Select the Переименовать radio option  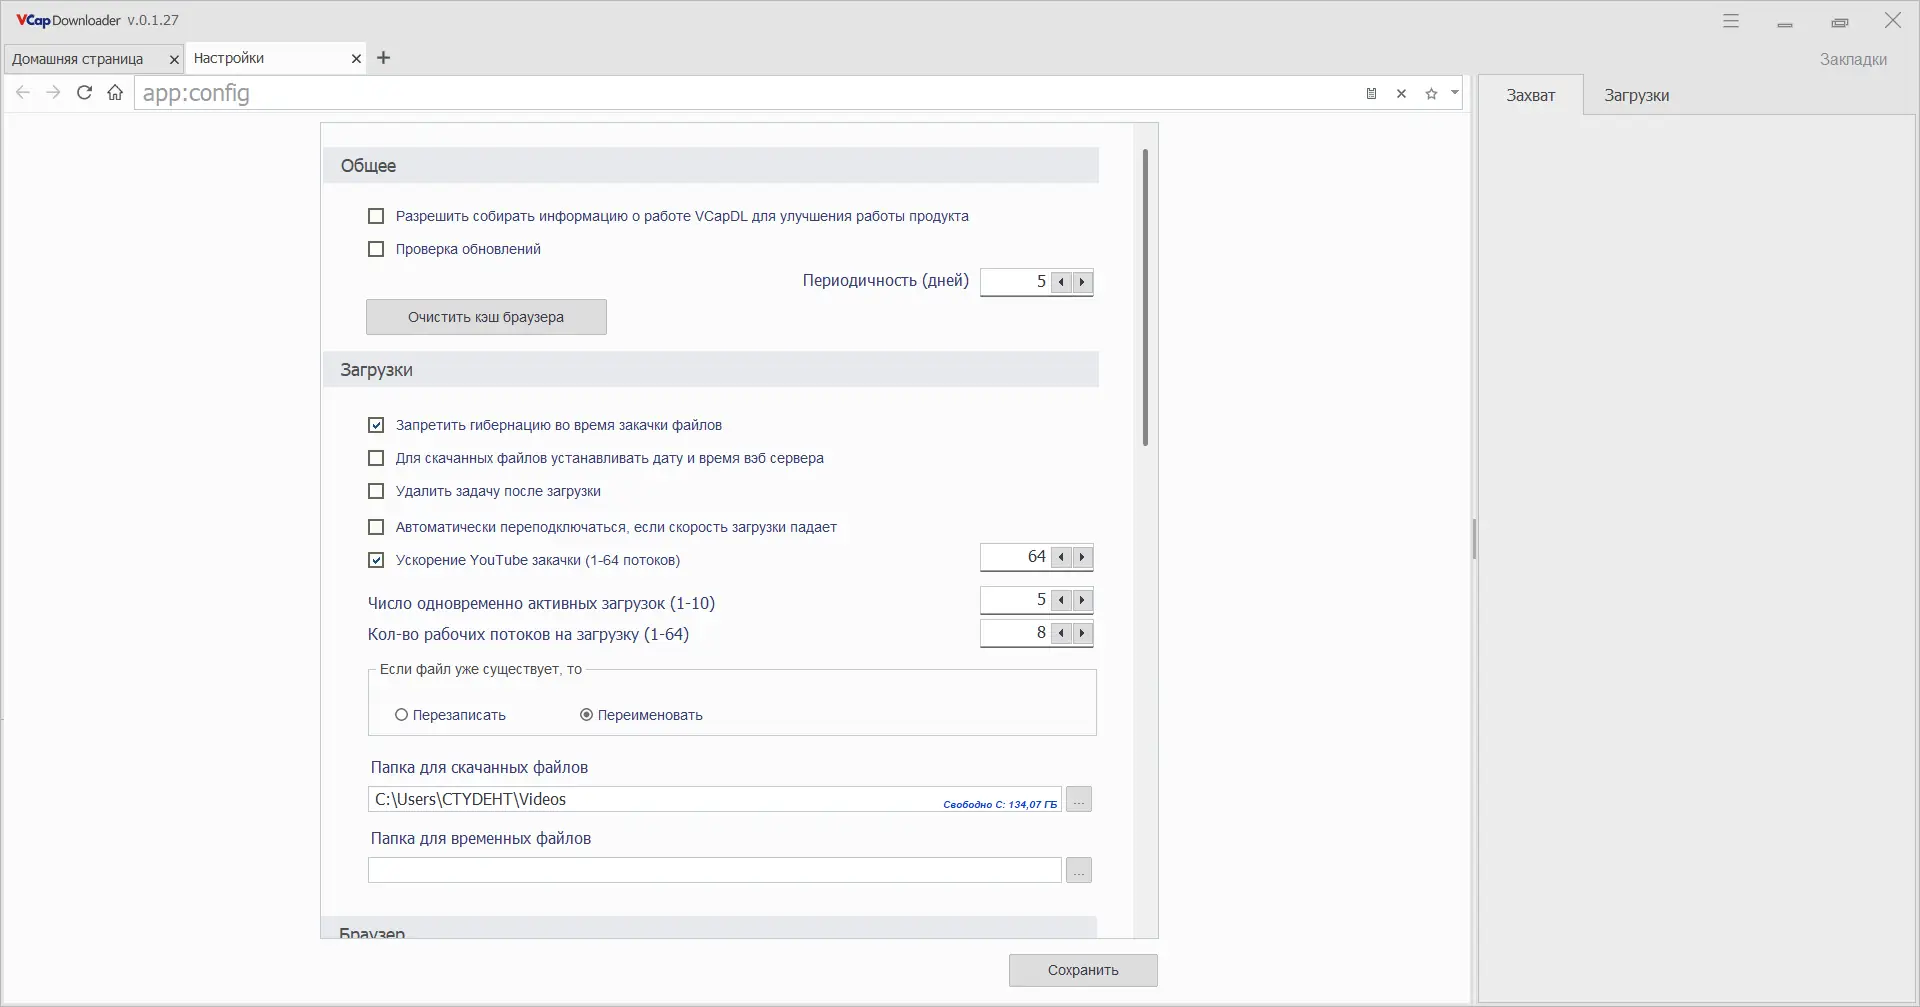click(x=586, y=715)
